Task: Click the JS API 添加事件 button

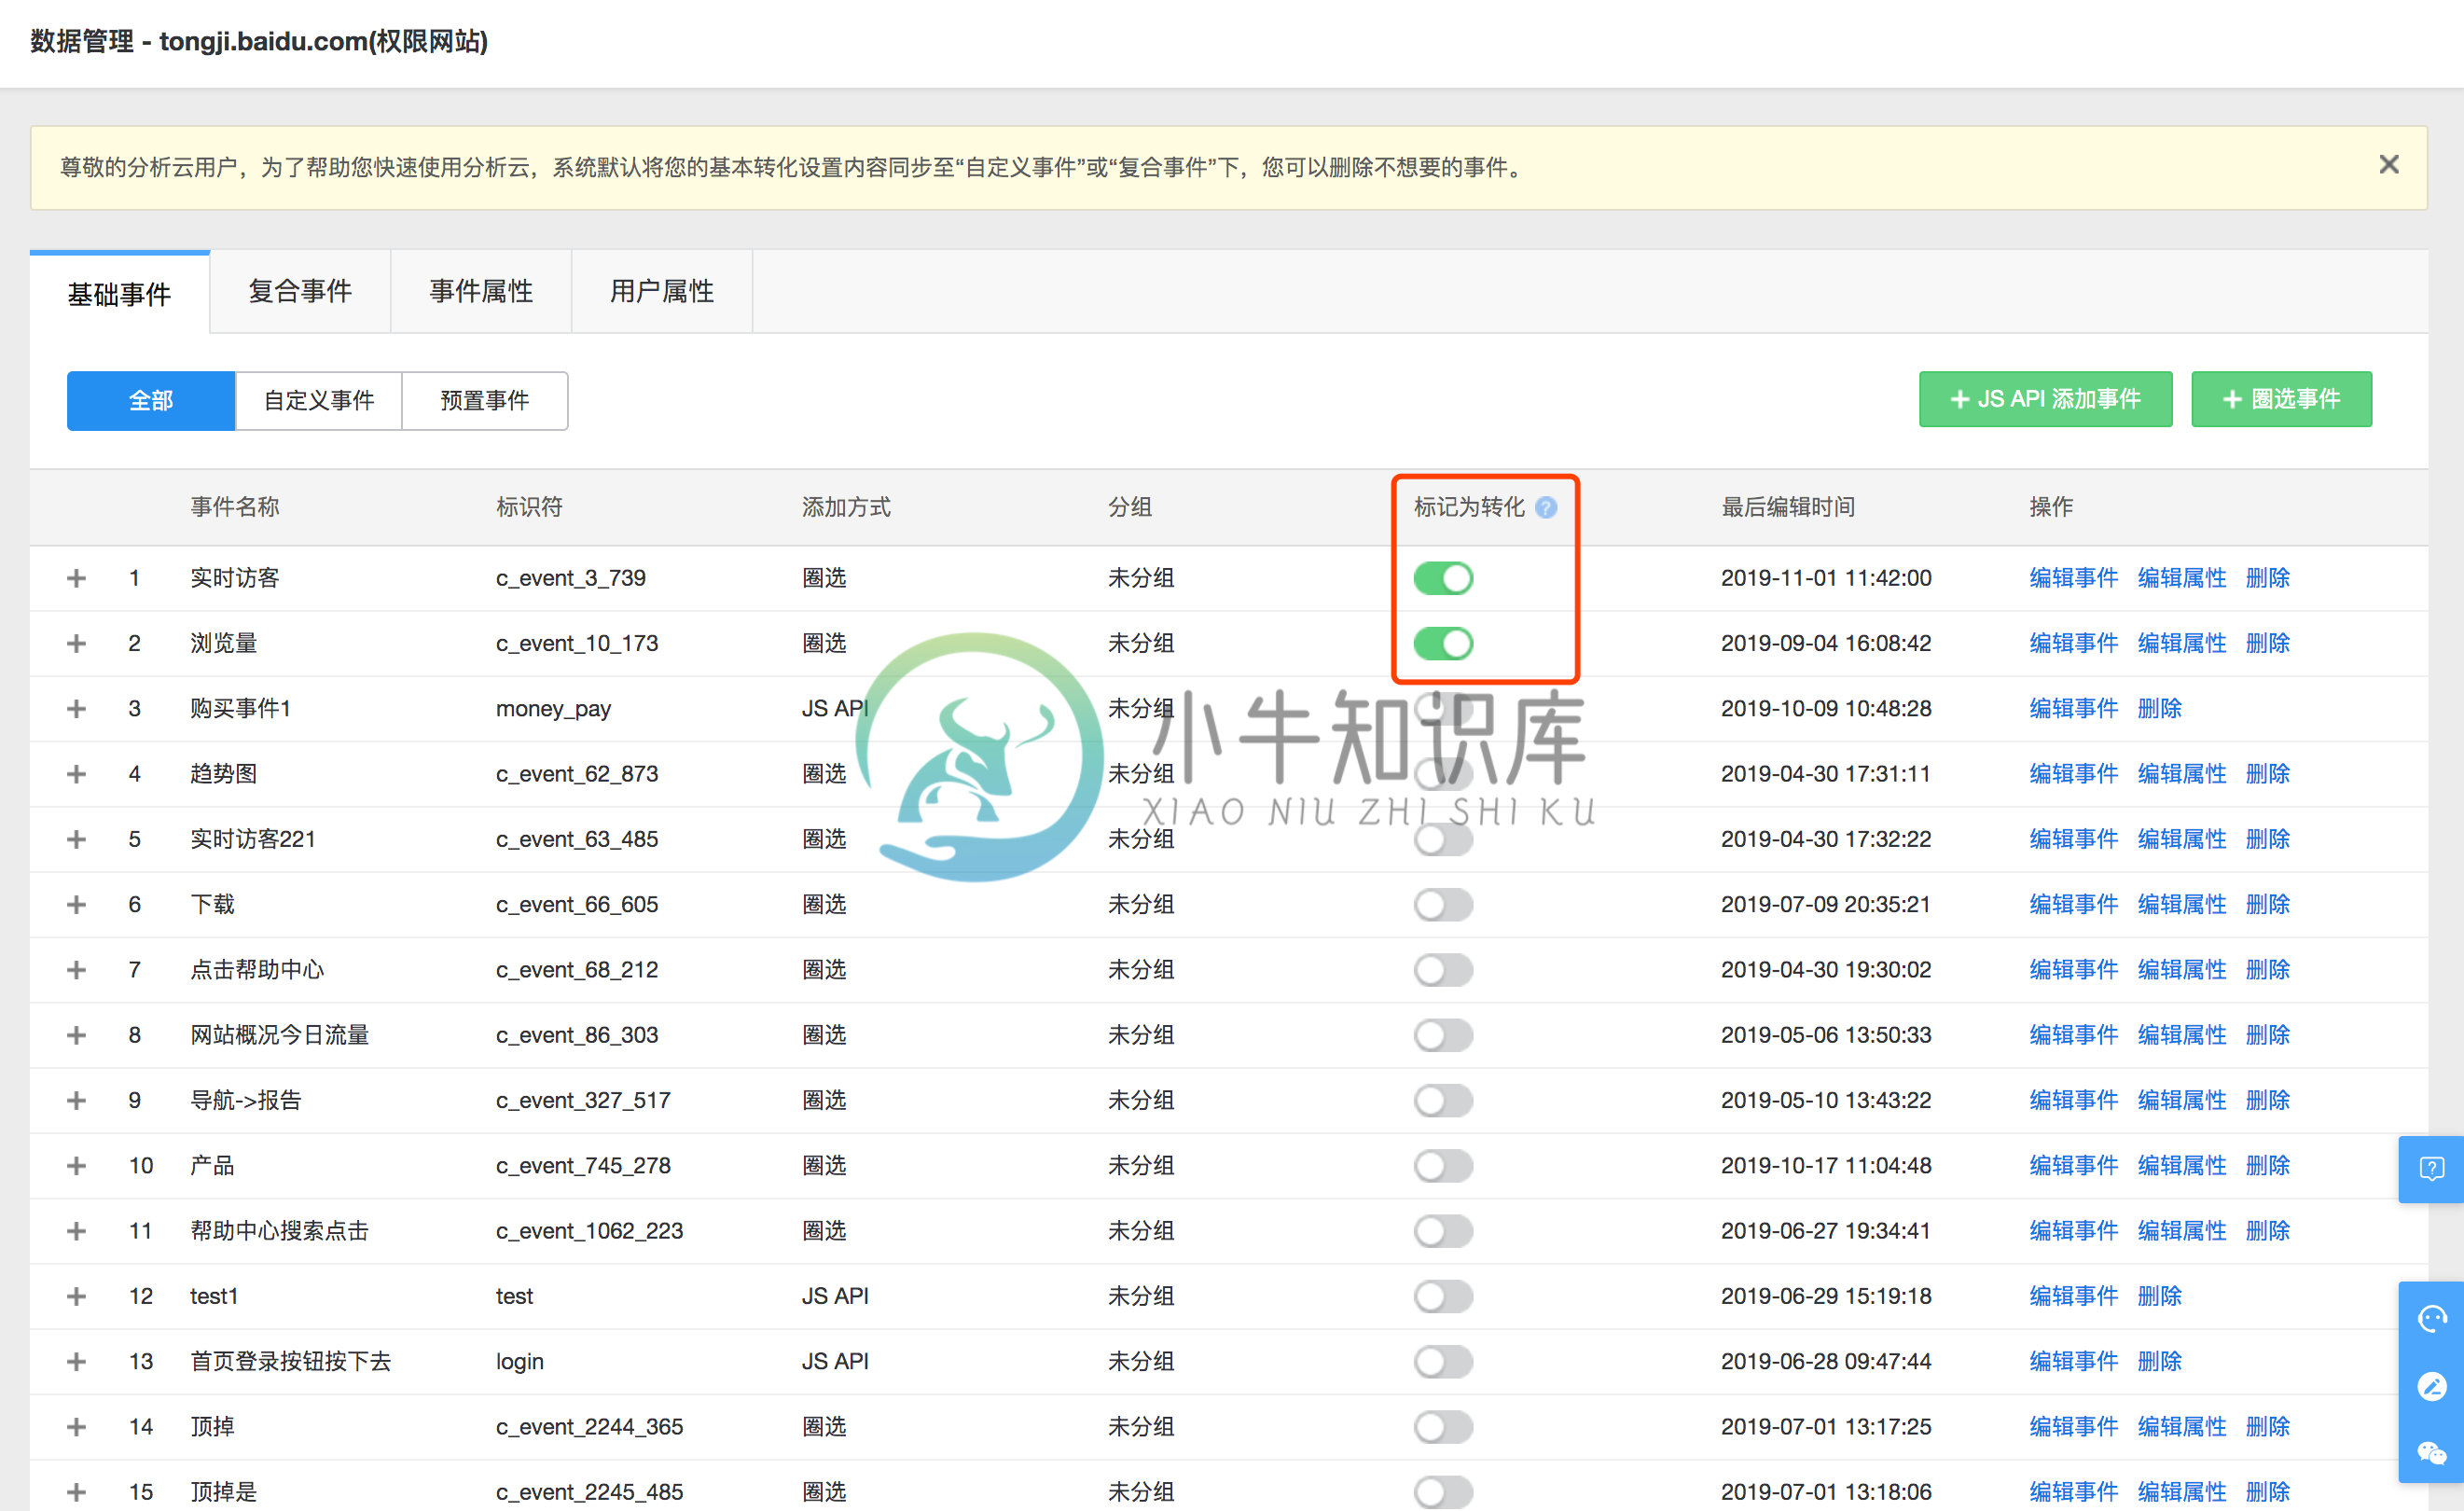Action: click(x=2045, y=399)
